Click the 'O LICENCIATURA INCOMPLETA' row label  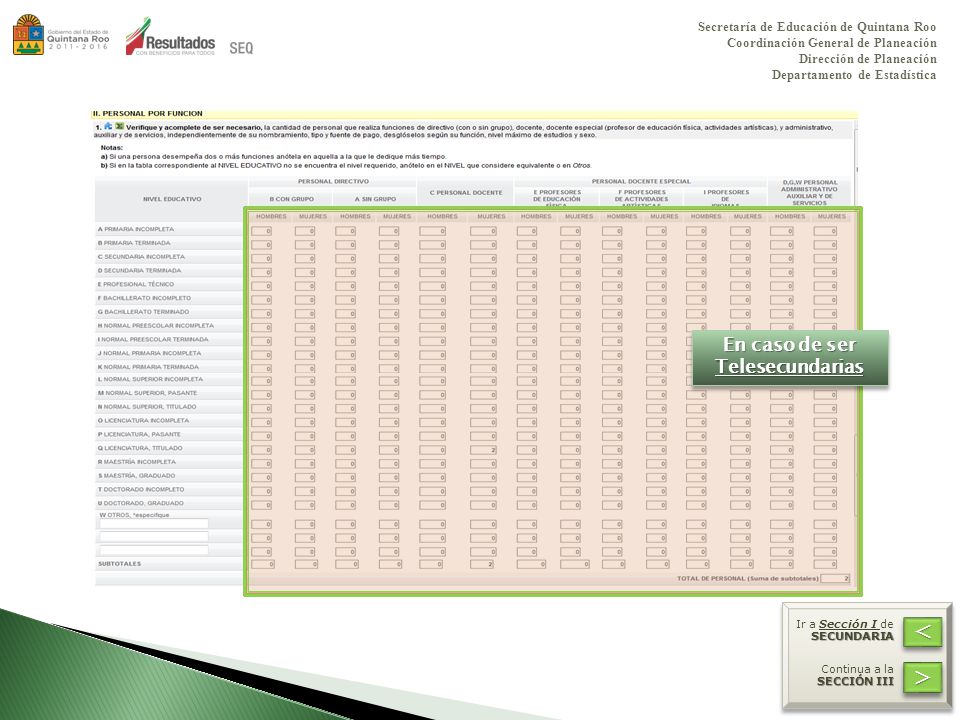pyautogui.click(x=143, y=421)
